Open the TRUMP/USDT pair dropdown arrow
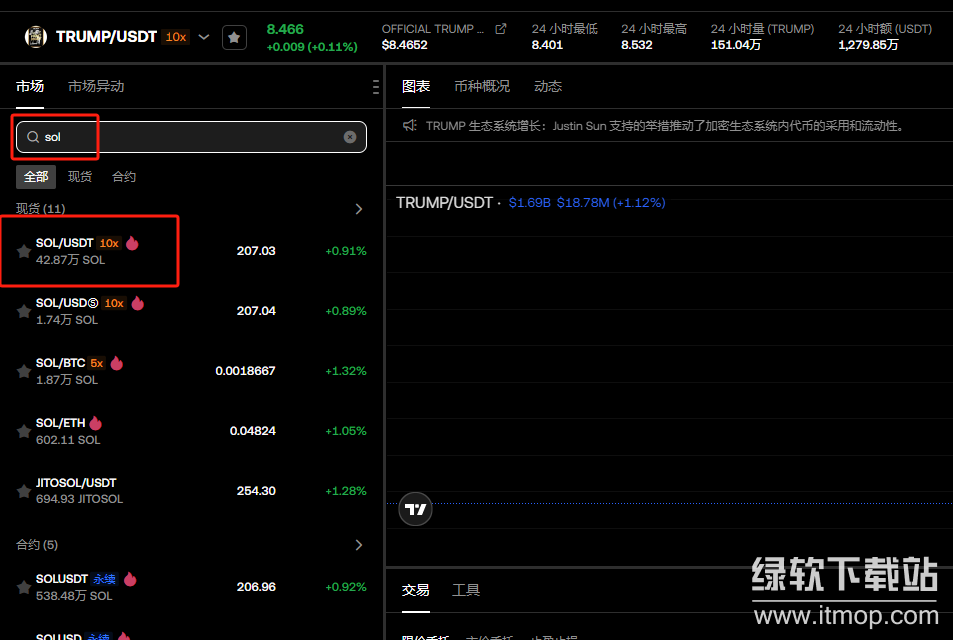The width and height of the screenshot is (953, 640). [204, 37]
